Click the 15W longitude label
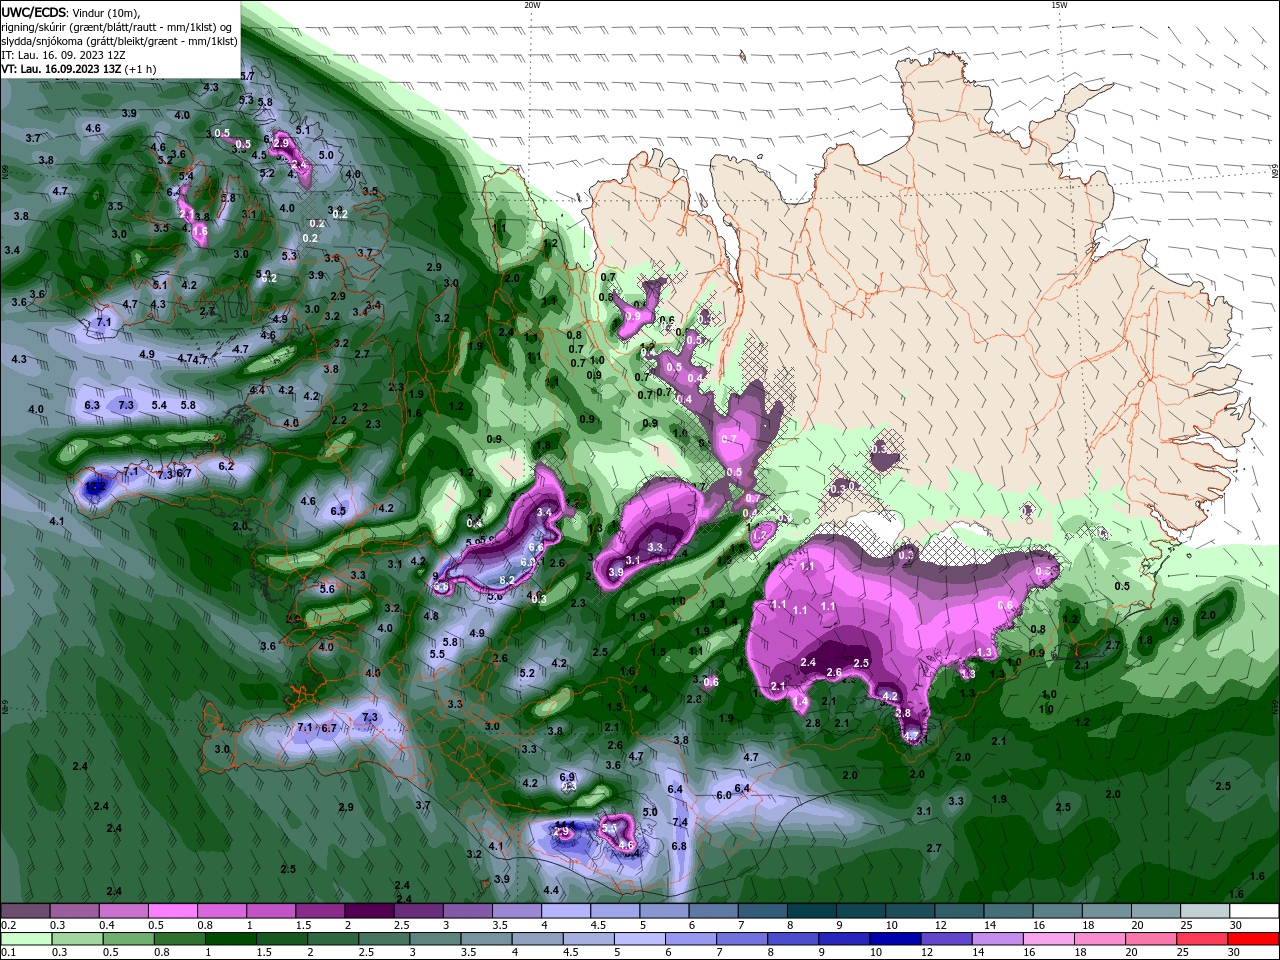The width and height of the screenshot is (1280, 960). [1059, 5]
